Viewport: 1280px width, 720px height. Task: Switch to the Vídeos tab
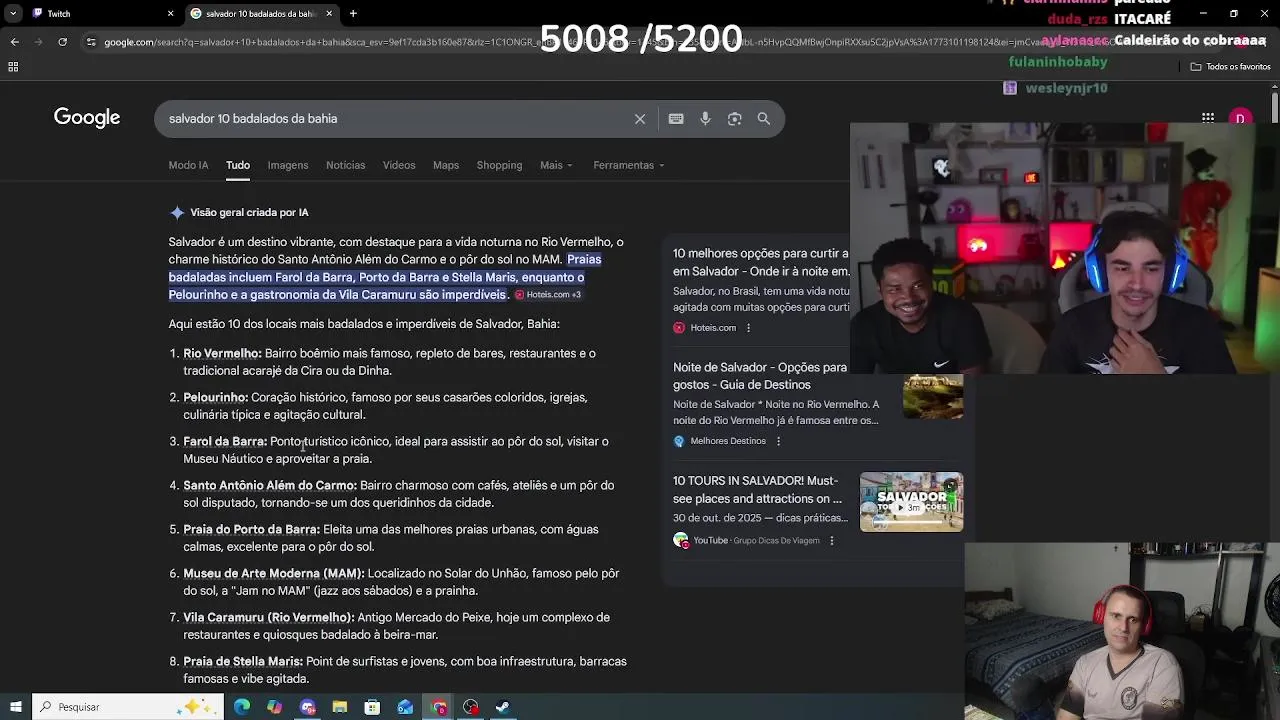[399, 165]
